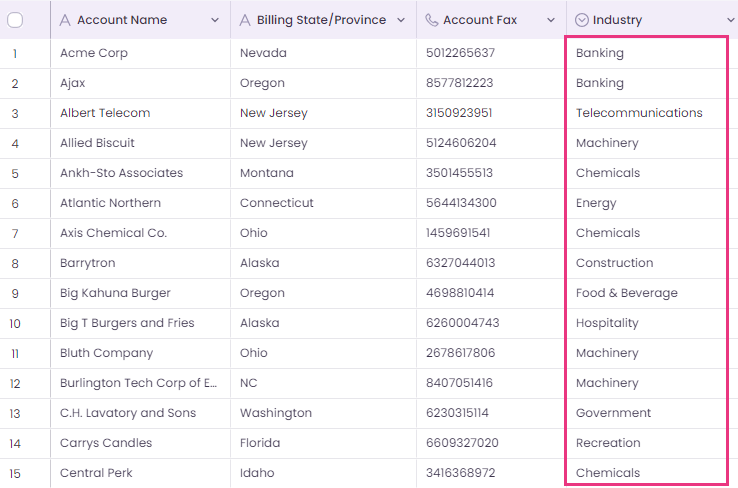Viewport: 738px width, 488px height.
Task: Select row number 7 in the row header
Action: (15, 233)
